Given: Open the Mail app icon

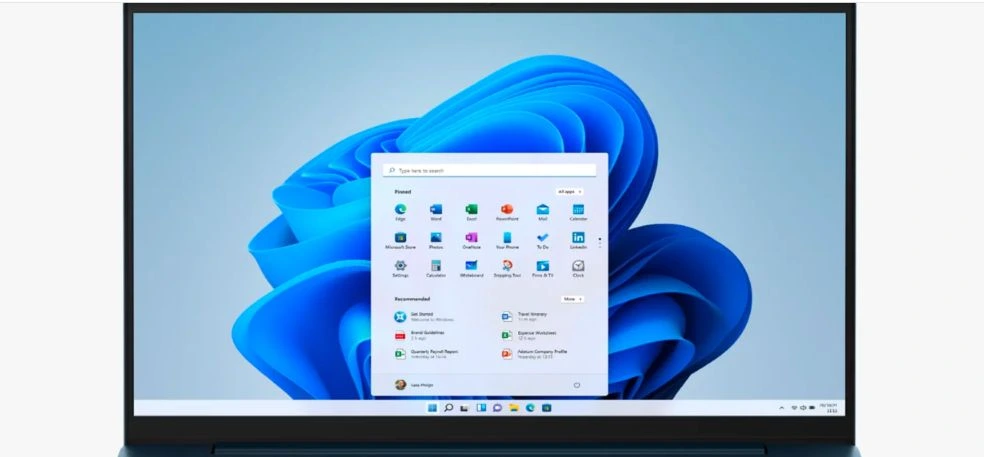Looking at the screenshot, I should [x=542, y=212].
